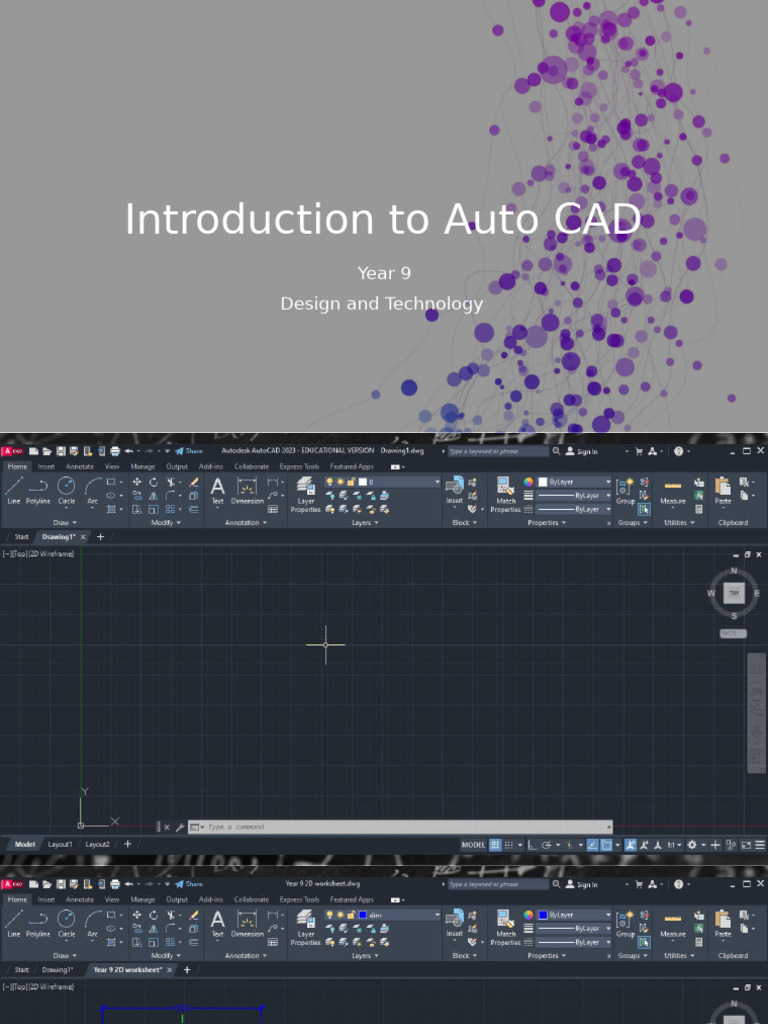Select the Line tool in Drawing1 window
The height and width of the screenshot is (1024, 768).
pos(14,490)
